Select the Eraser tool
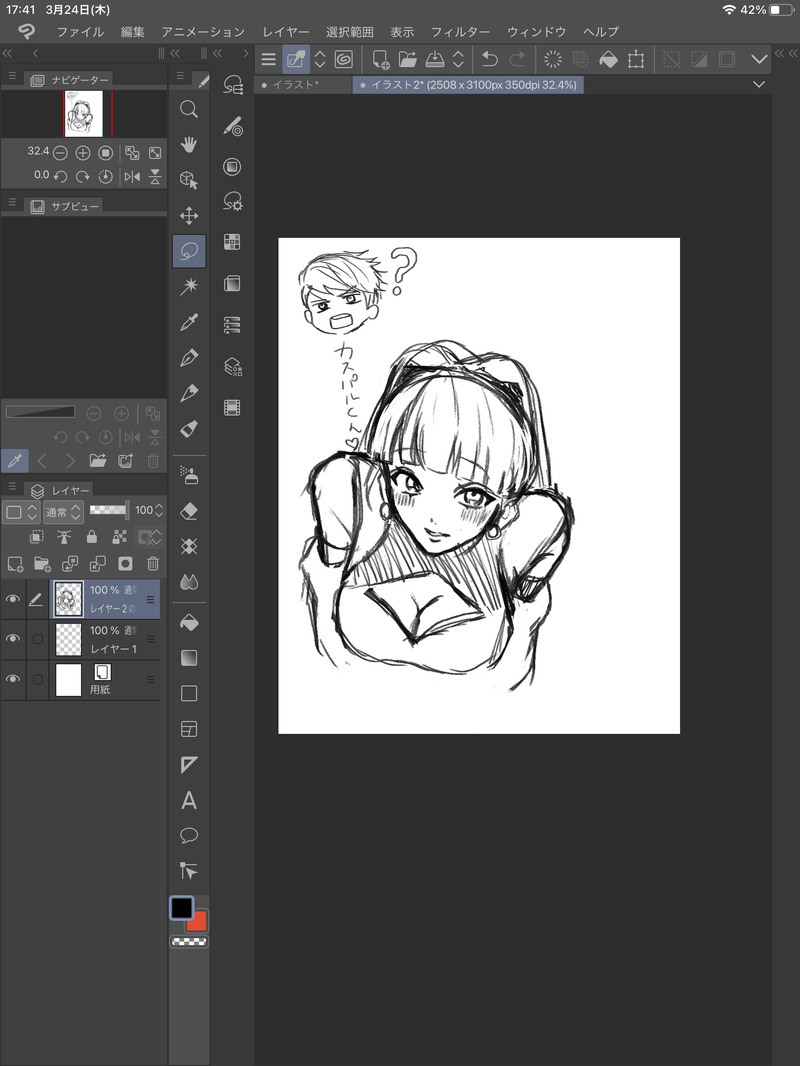The image size is (800, 1066). [189, 511]
